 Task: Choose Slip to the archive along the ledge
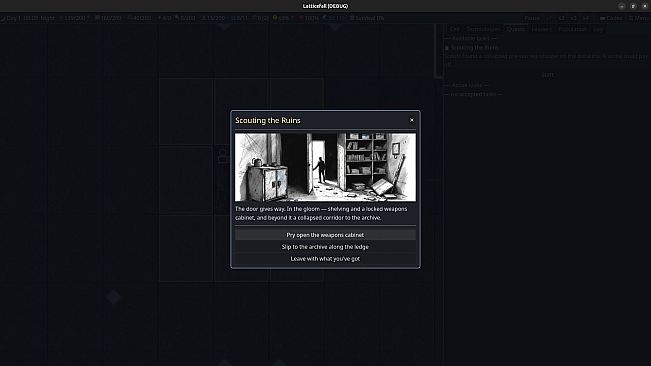[x=325, y=247]
